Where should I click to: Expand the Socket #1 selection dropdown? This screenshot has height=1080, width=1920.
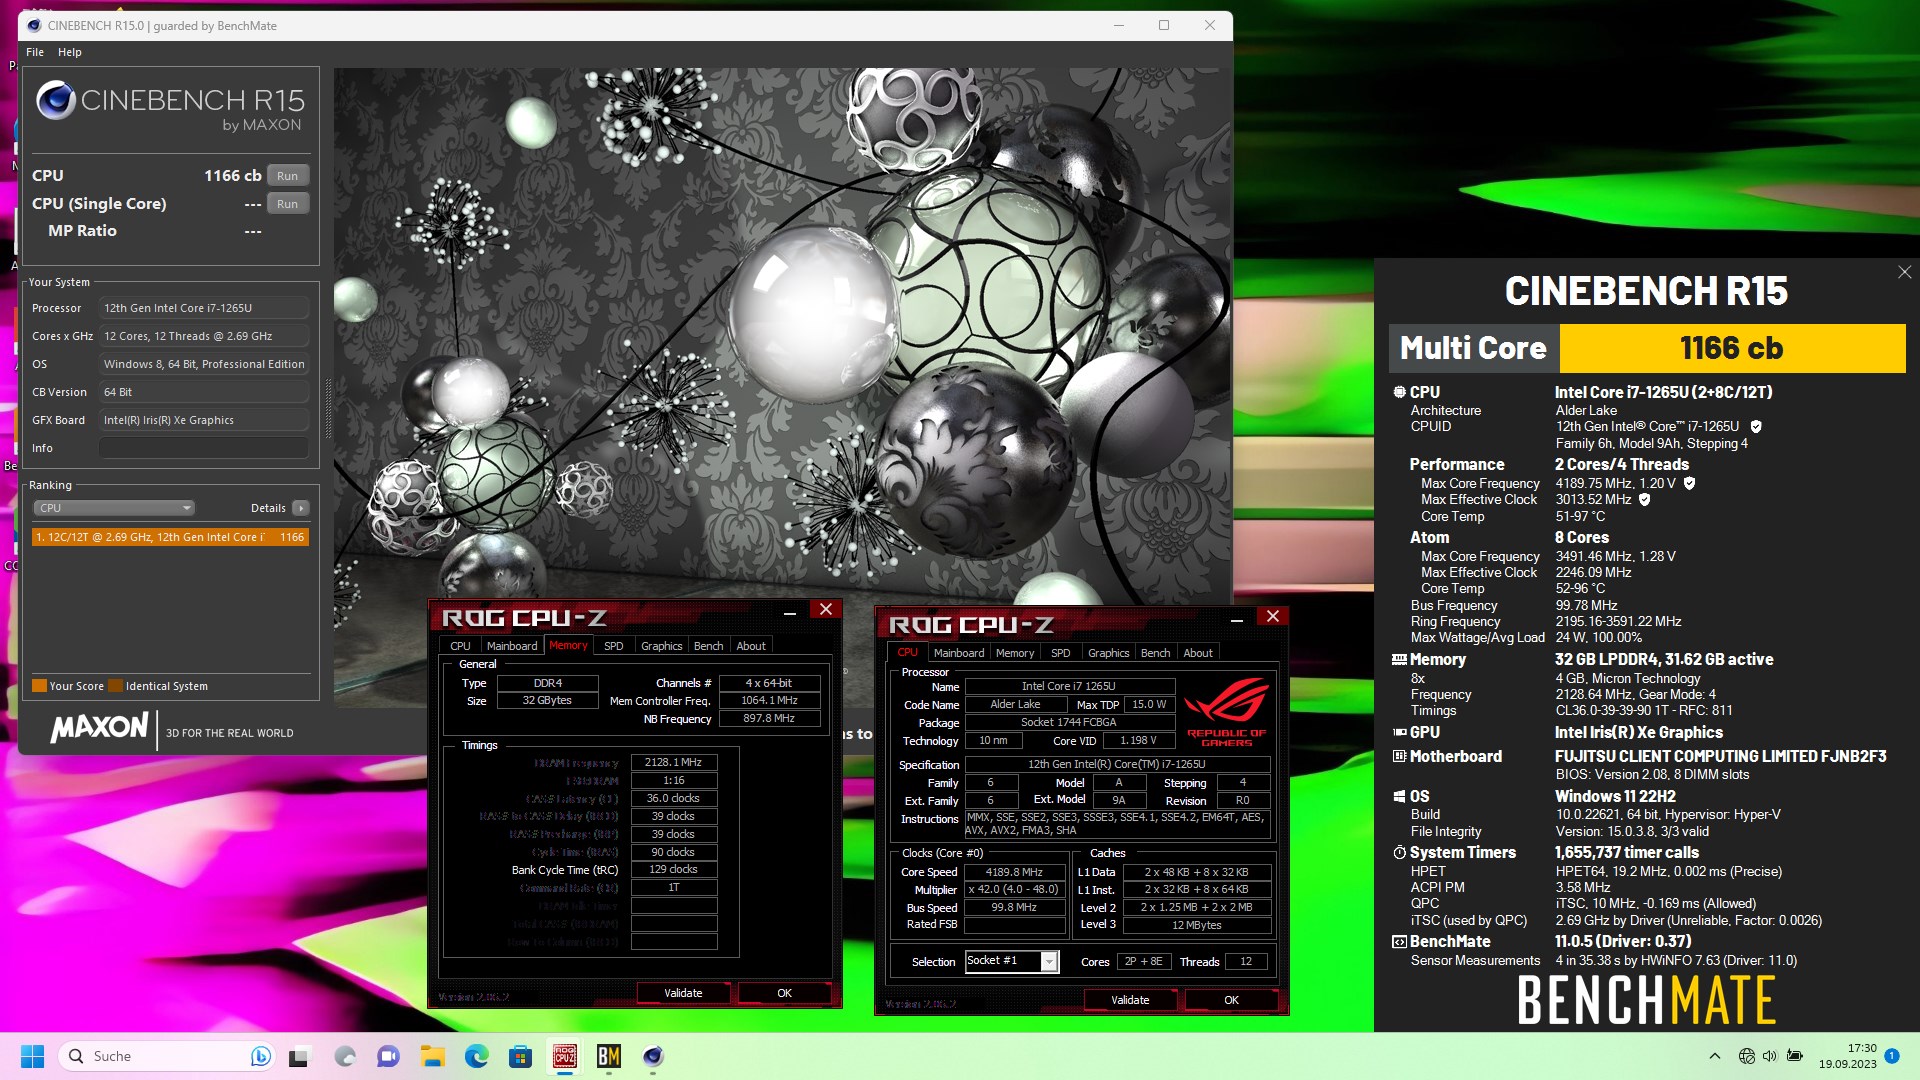coord(1049,962)
